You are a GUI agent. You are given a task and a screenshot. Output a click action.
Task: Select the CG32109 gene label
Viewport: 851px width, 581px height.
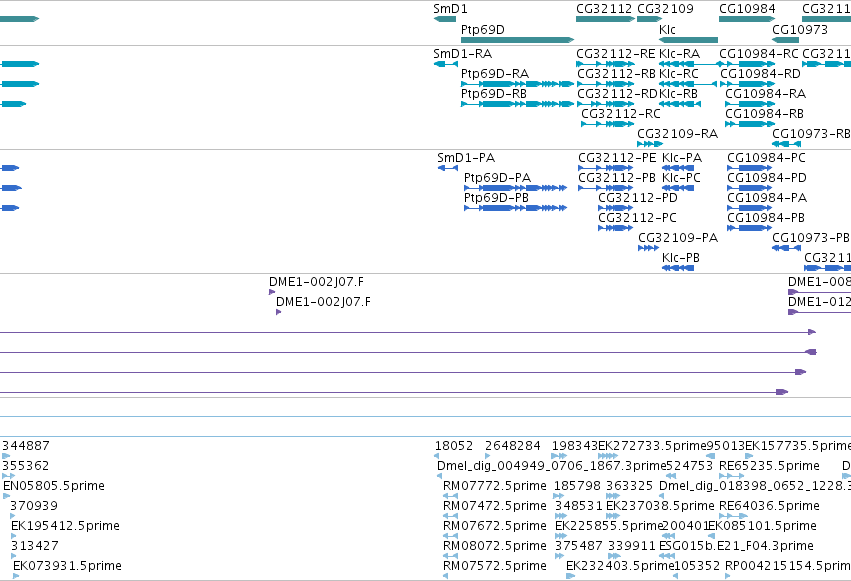pos(665,9)
